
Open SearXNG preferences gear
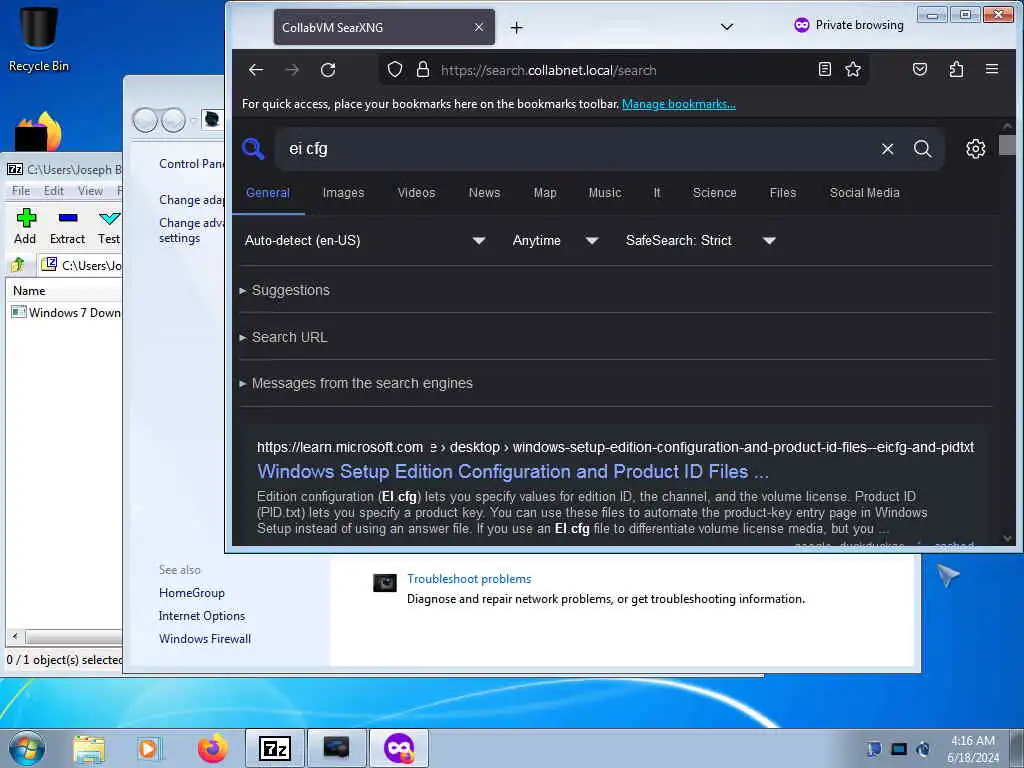coord(975,149)
